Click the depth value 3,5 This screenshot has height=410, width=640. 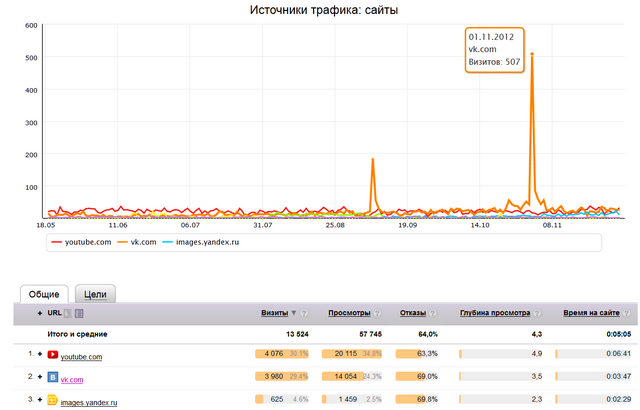(537, 377)
